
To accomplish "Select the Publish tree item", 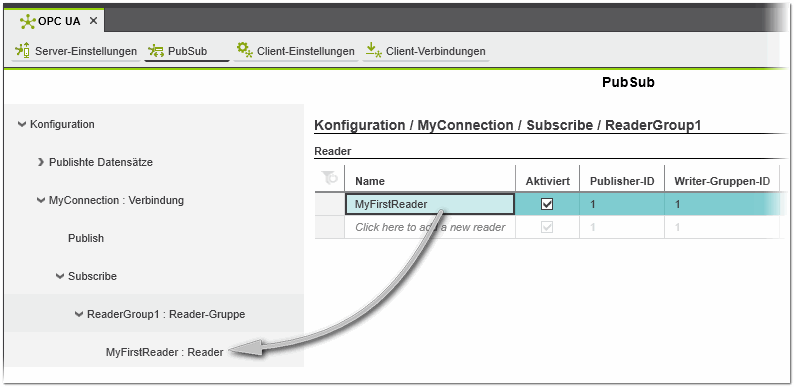I will coord(86,239).
